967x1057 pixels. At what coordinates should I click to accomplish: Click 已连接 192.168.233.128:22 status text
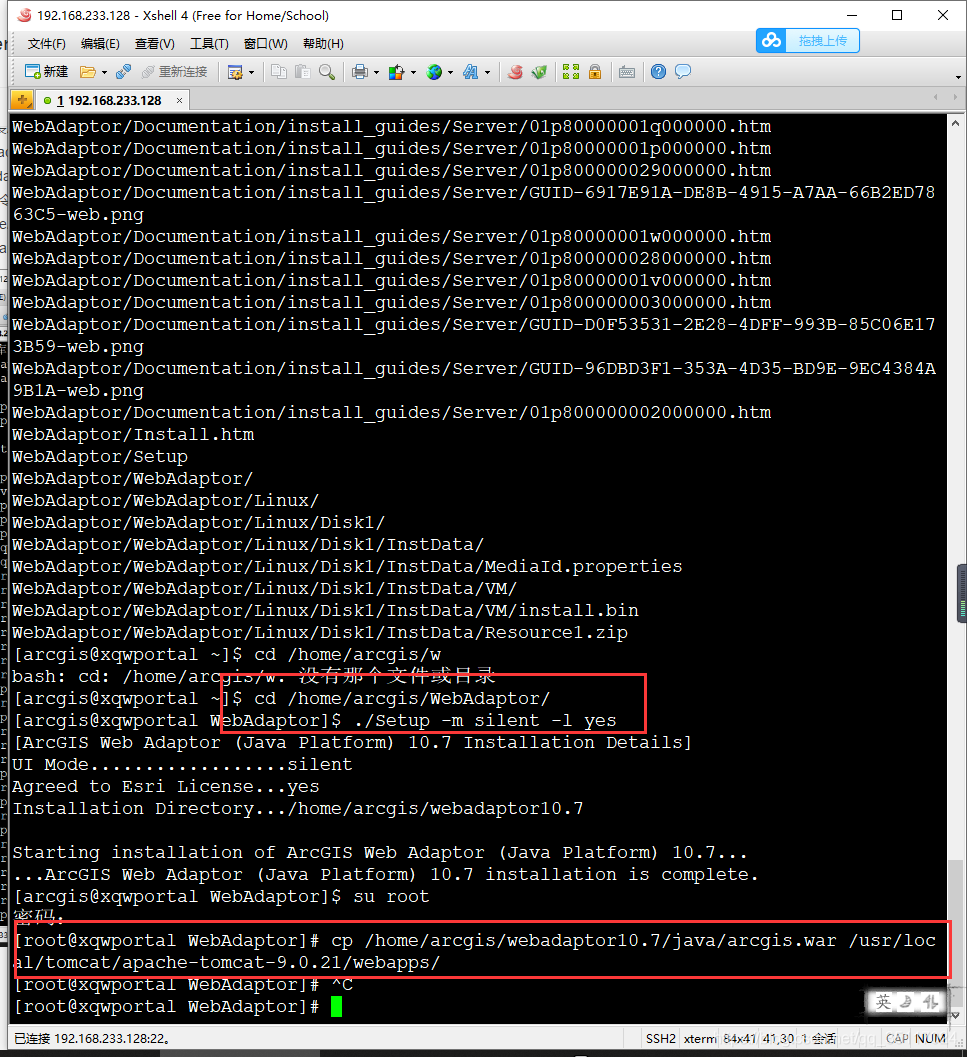[x=92, y=1039]
